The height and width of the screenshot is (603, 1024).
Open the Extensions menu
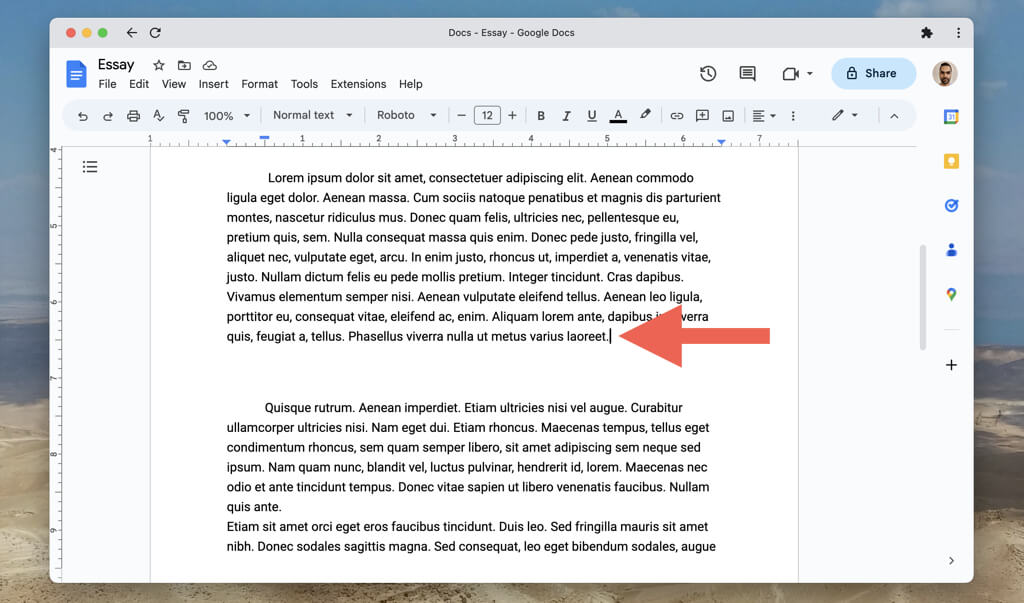click(x=358, y=84)
